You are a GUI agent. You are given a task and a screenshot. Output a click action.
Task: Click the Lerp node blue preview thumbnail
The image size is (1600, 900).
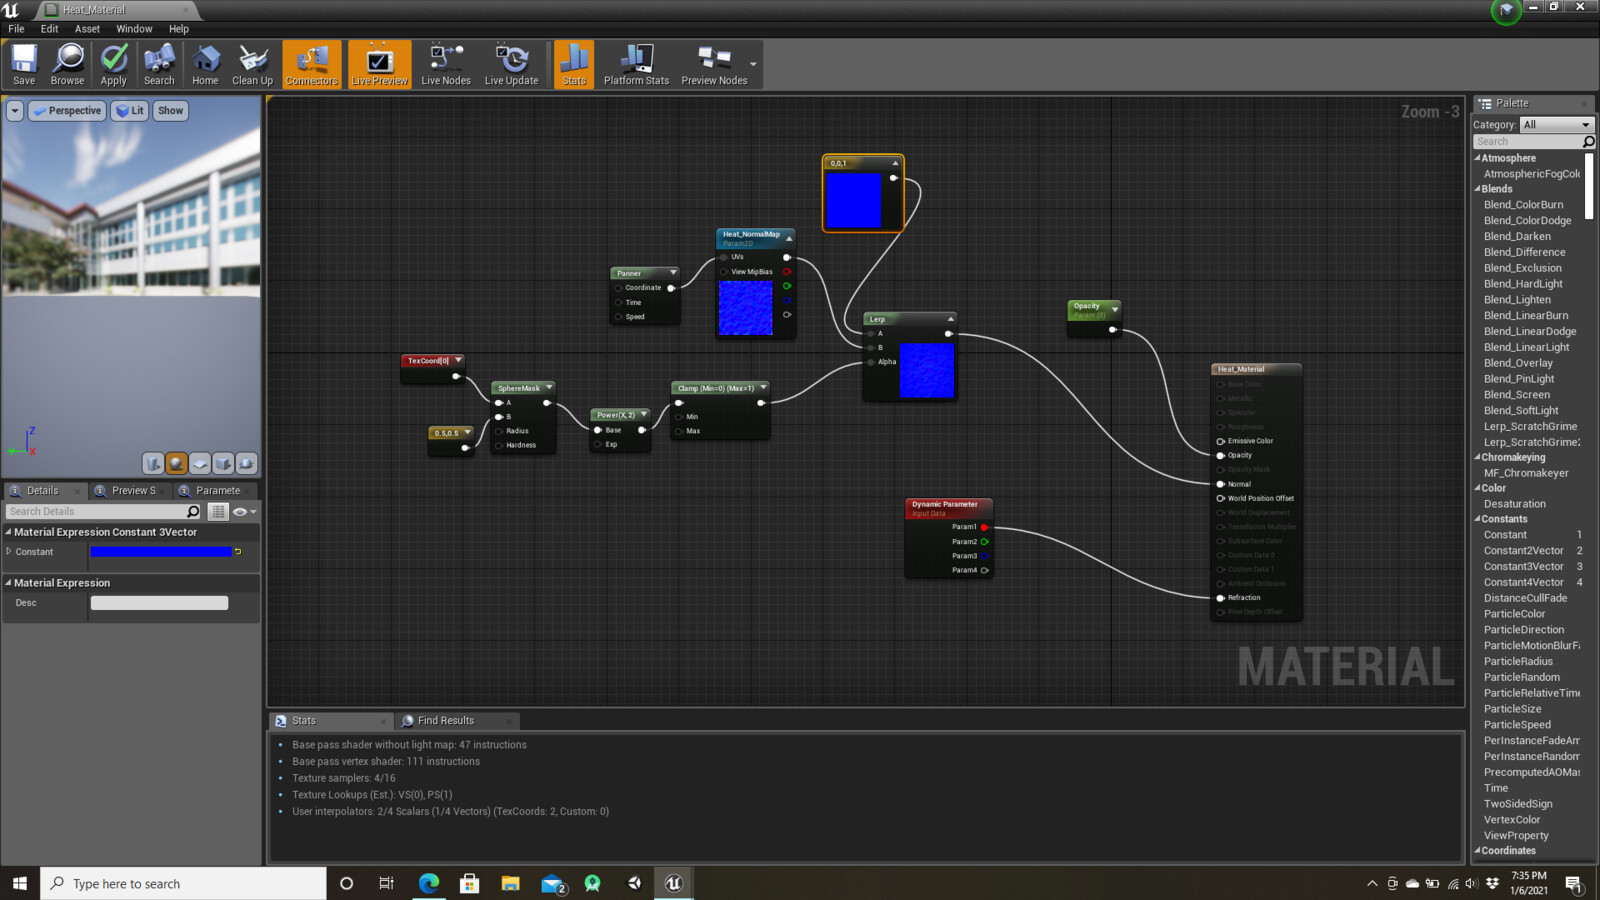coord(927,371)
